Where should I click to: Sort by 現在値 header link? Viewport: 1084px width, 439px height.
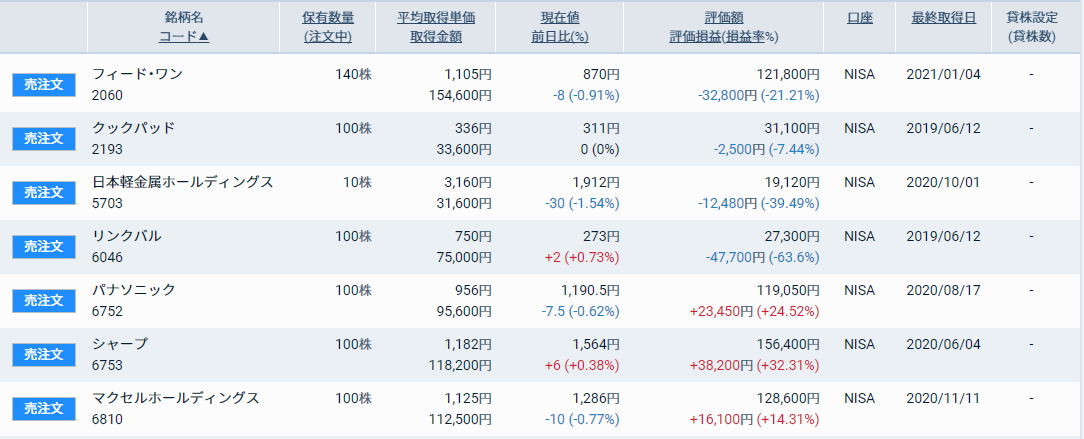coord(560,18)
